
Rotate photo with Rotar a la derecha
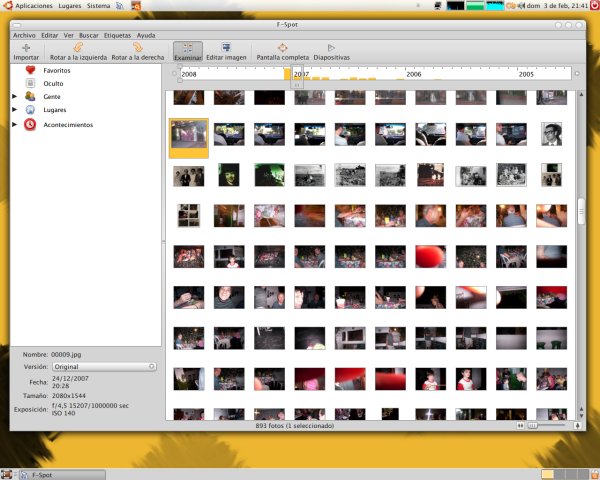point(138,52)
